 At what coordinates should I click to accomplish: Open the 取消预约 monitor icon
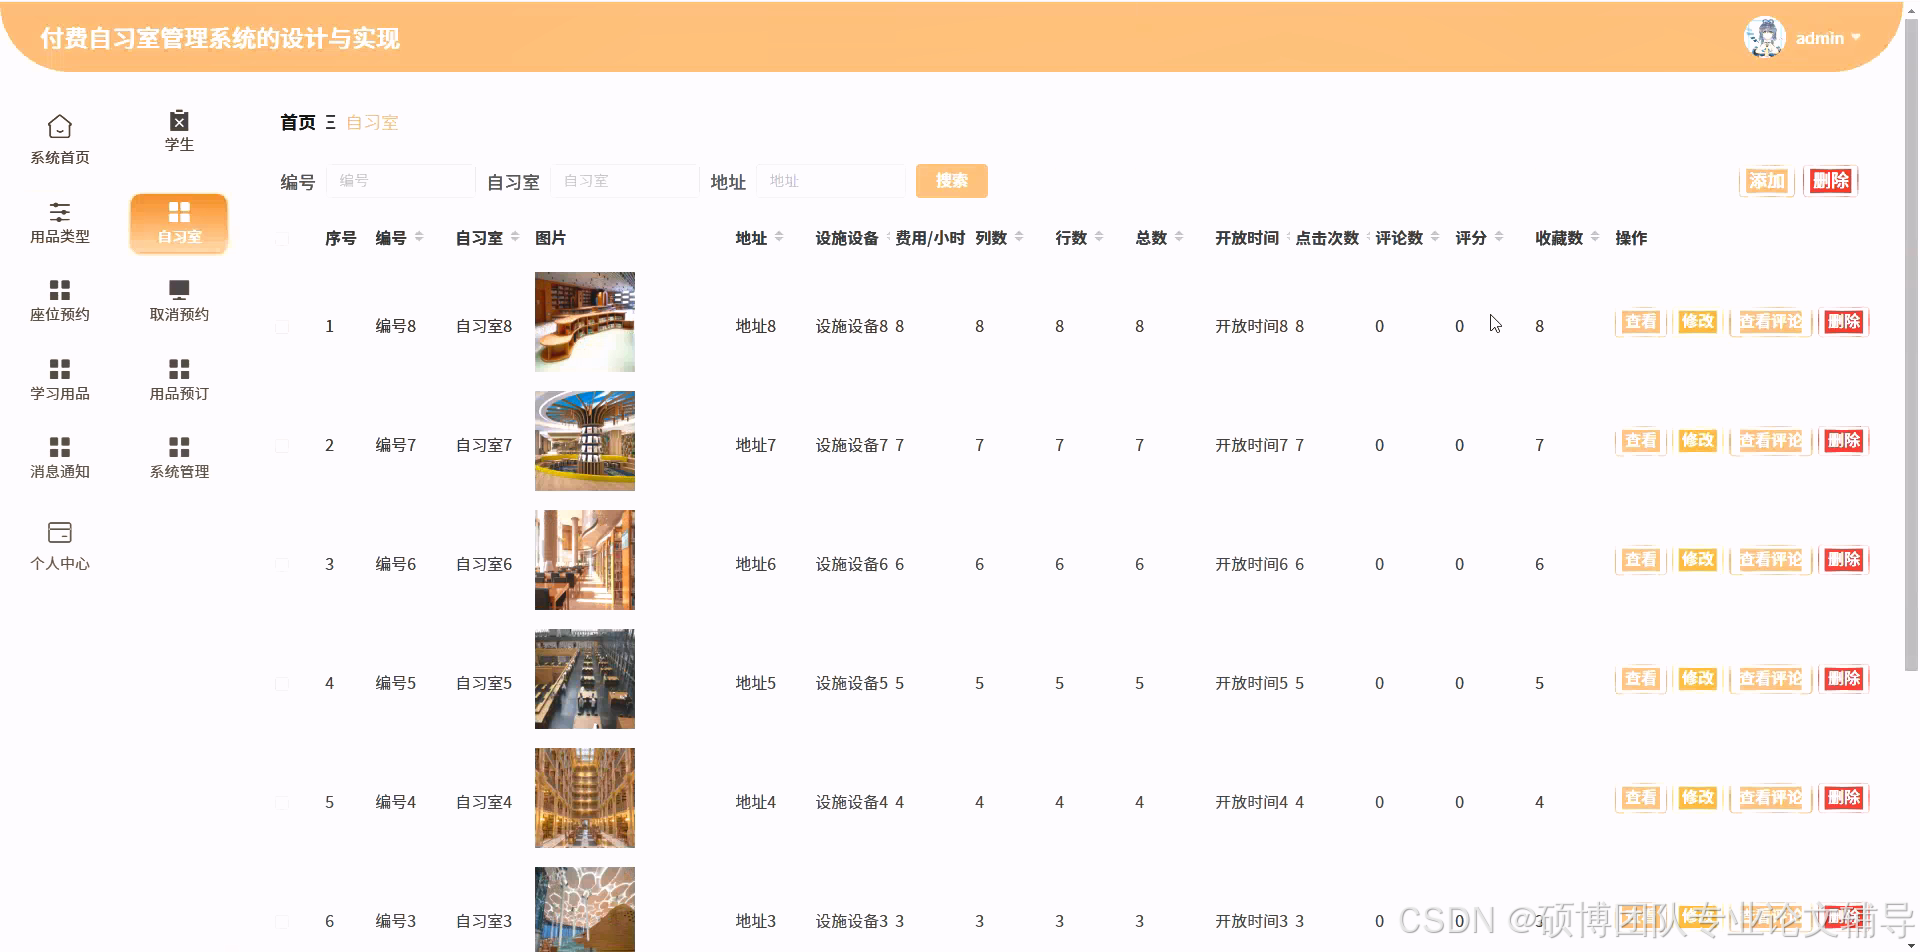[x=179, y=290]
